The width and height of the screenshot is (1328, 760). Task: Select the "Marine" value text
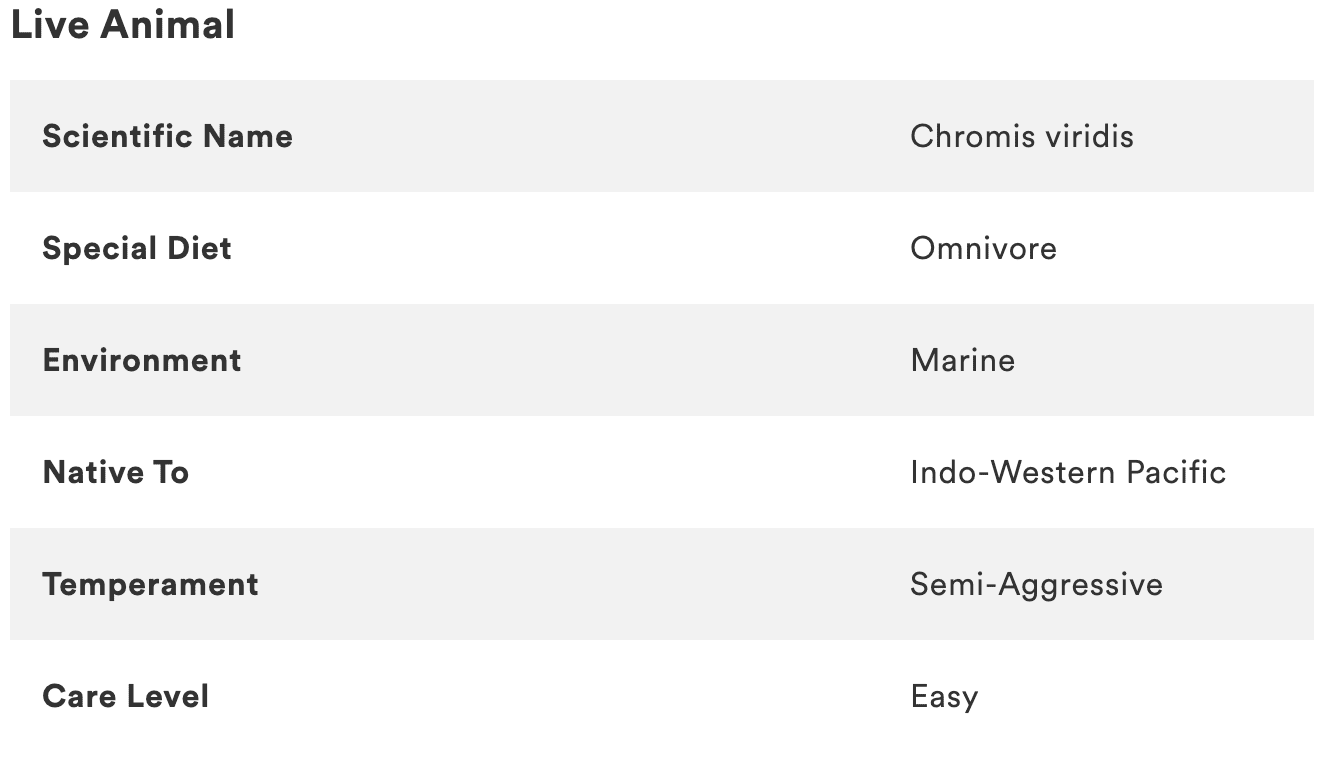tap(962, 360)
